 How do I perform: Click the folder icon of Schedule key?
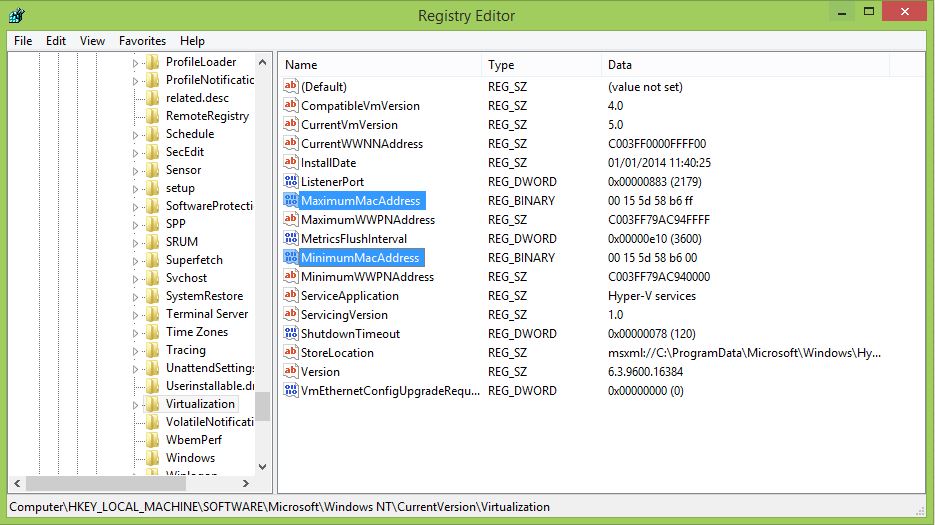tap(153, 134)
